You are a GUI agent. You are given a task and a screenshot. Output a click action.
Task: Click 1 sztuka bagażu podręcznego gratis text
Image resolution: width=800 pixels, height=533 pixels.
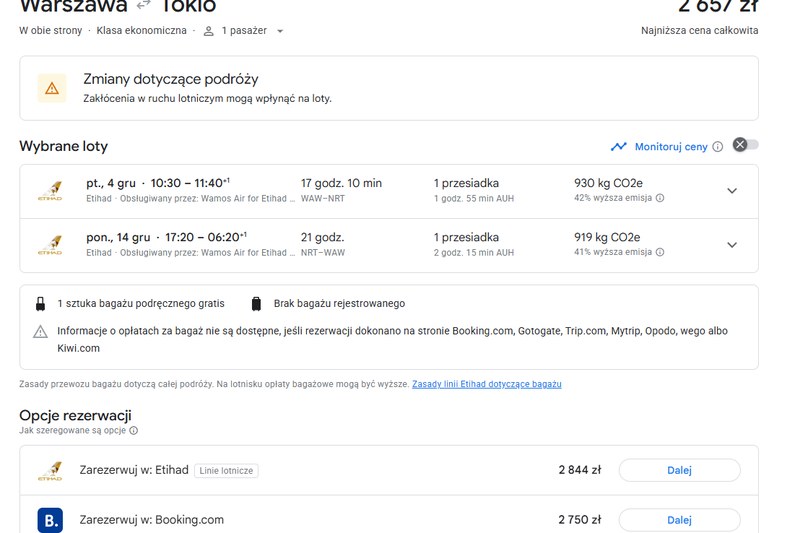141,303
